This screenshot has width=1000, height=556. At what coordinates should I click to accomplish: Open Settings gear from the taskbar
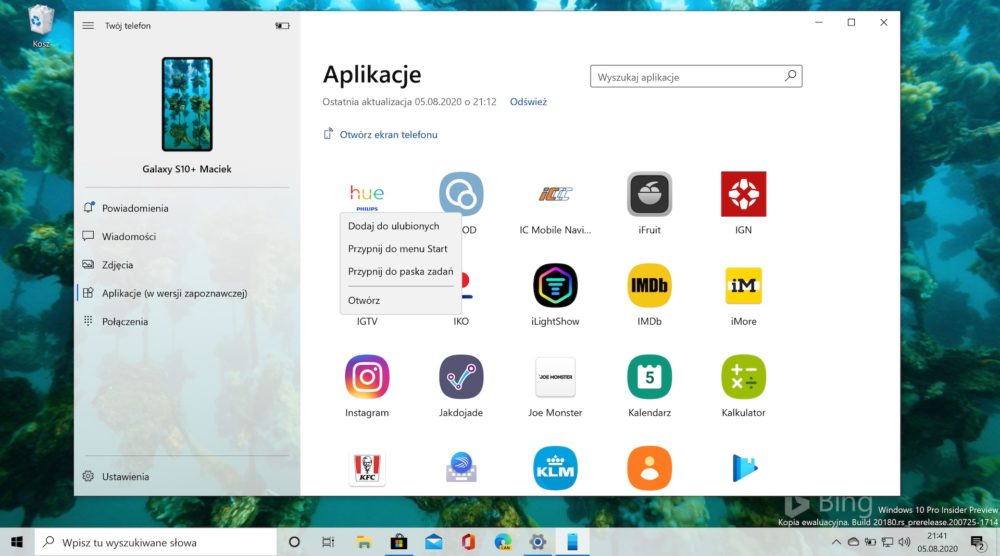coord(538,542)
